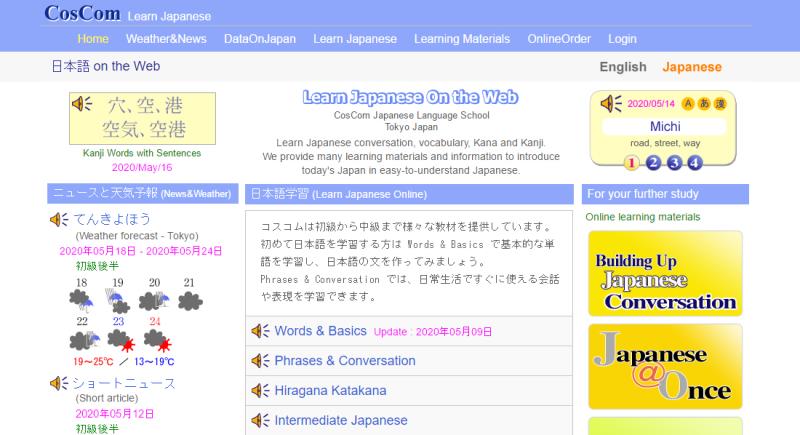The width and height of the screenshot is (800, 435).
Task: Play audio for the Kanji Words box
Action: click(x=81, y=104)
